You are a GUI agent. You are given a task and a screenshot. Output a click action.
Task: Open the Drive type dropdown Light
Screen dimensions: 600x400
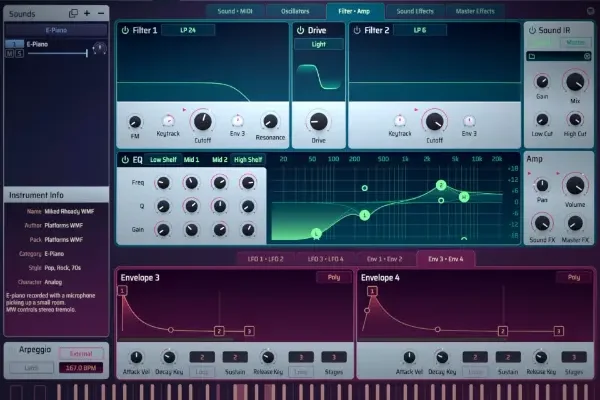tap(318, 45)
